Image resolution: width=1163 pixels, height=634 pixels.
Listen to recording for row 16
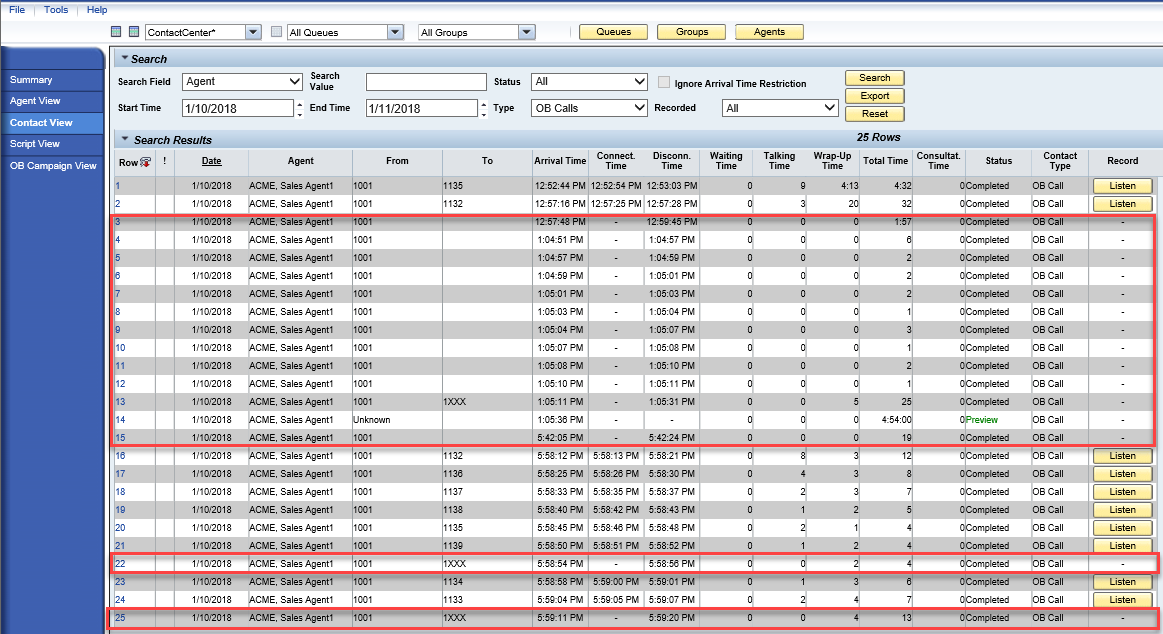(x=1122, y=456)
